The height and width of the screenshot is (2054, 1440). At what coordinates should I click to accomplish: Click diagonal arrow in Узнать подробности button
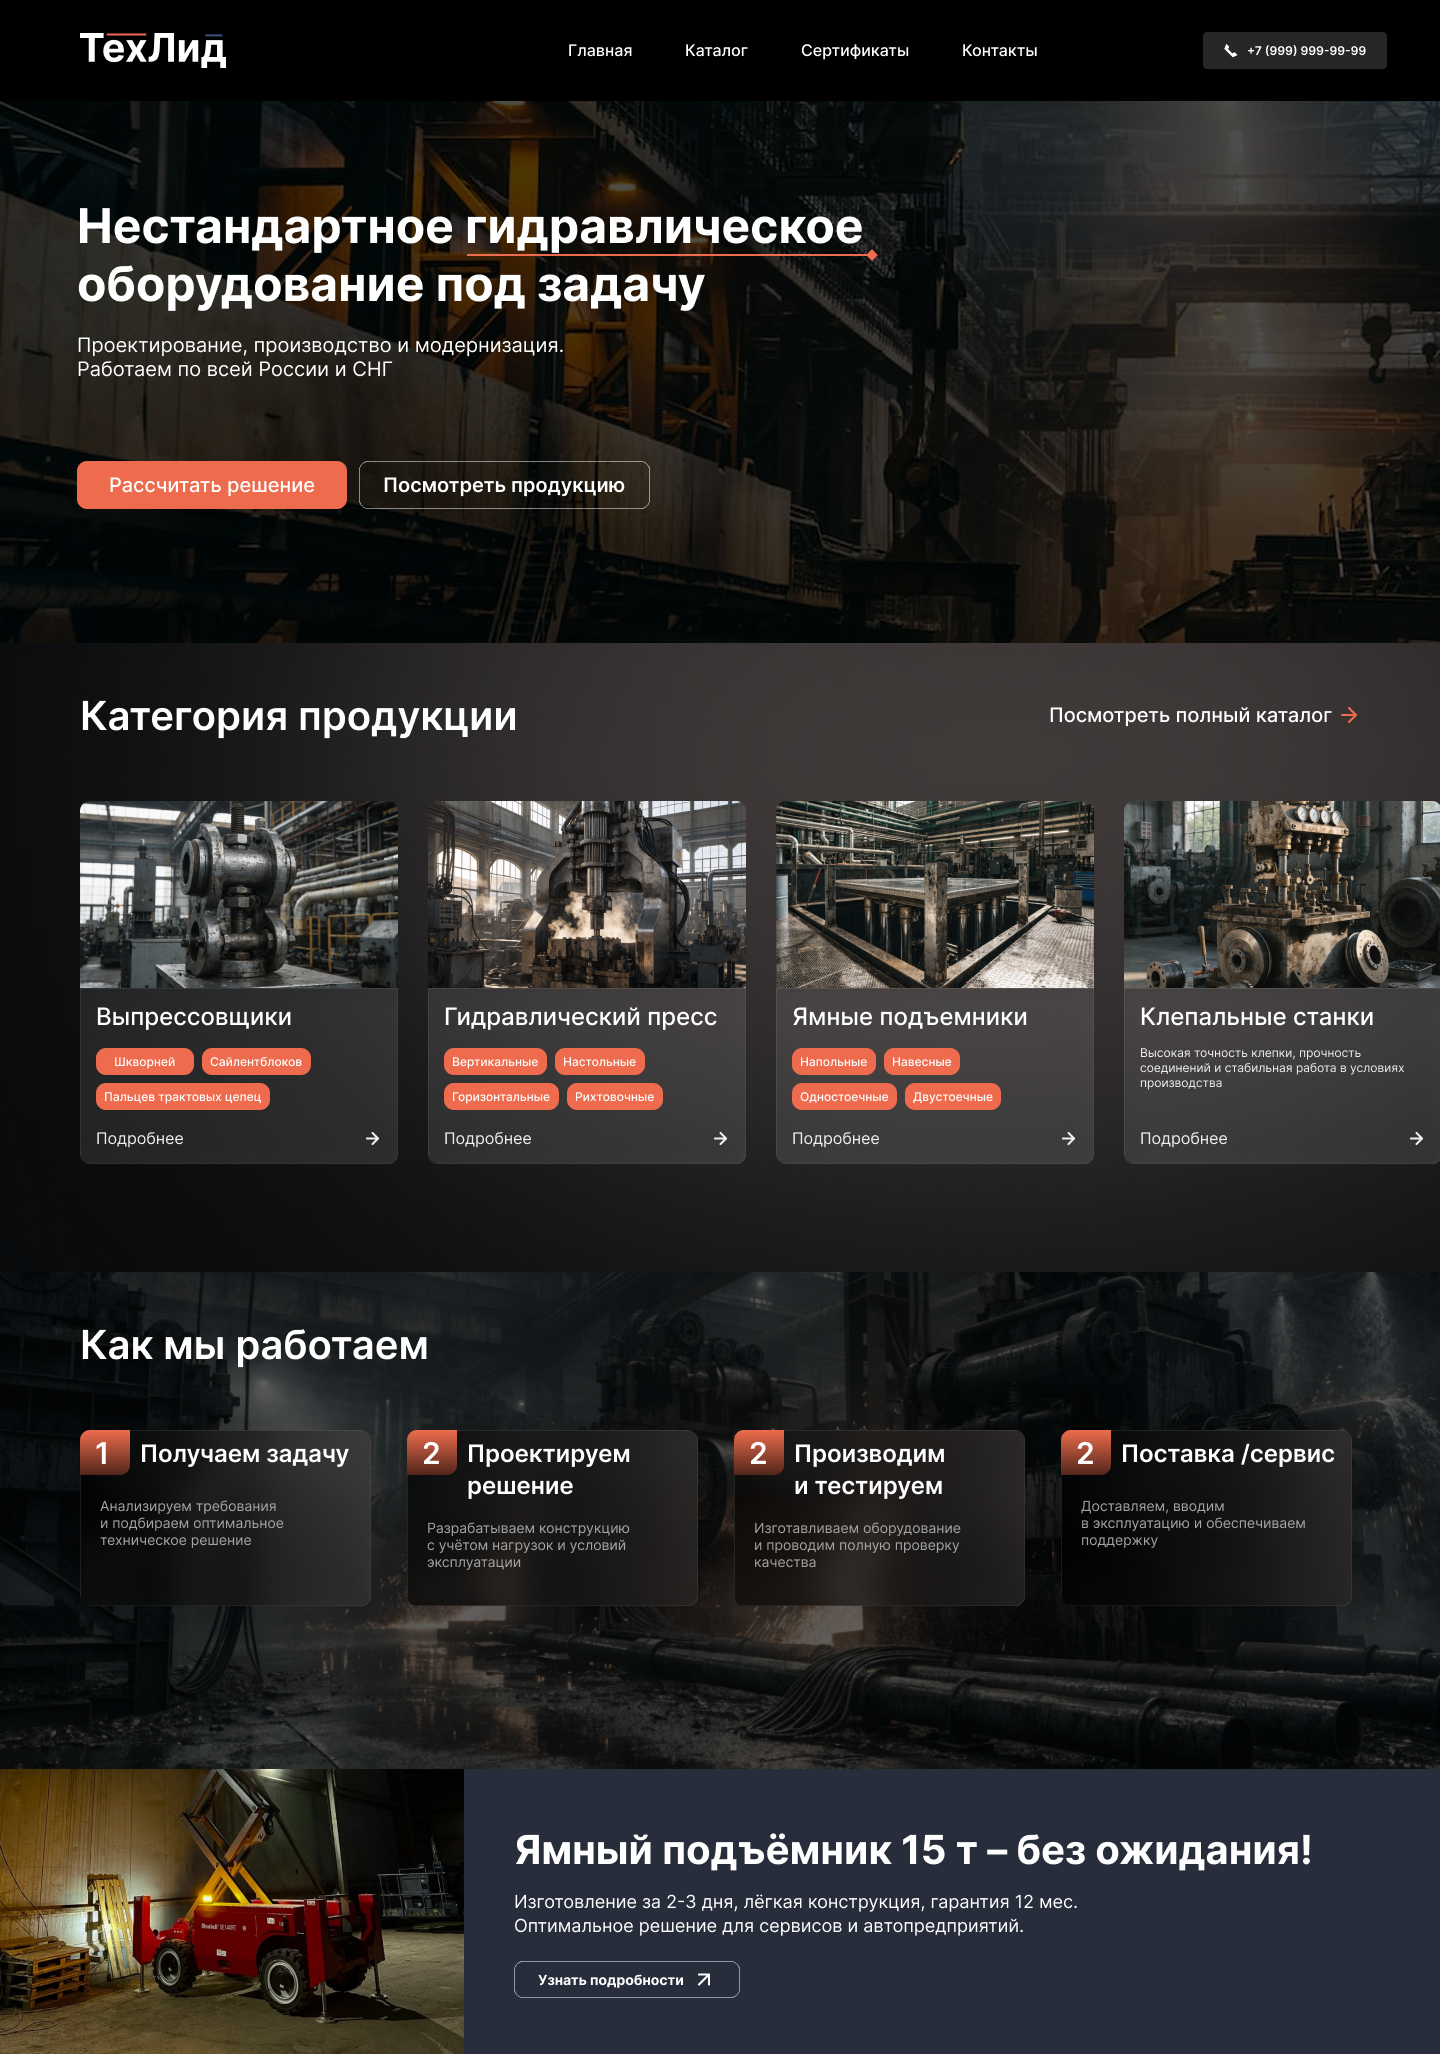[x=704, y=1979]
